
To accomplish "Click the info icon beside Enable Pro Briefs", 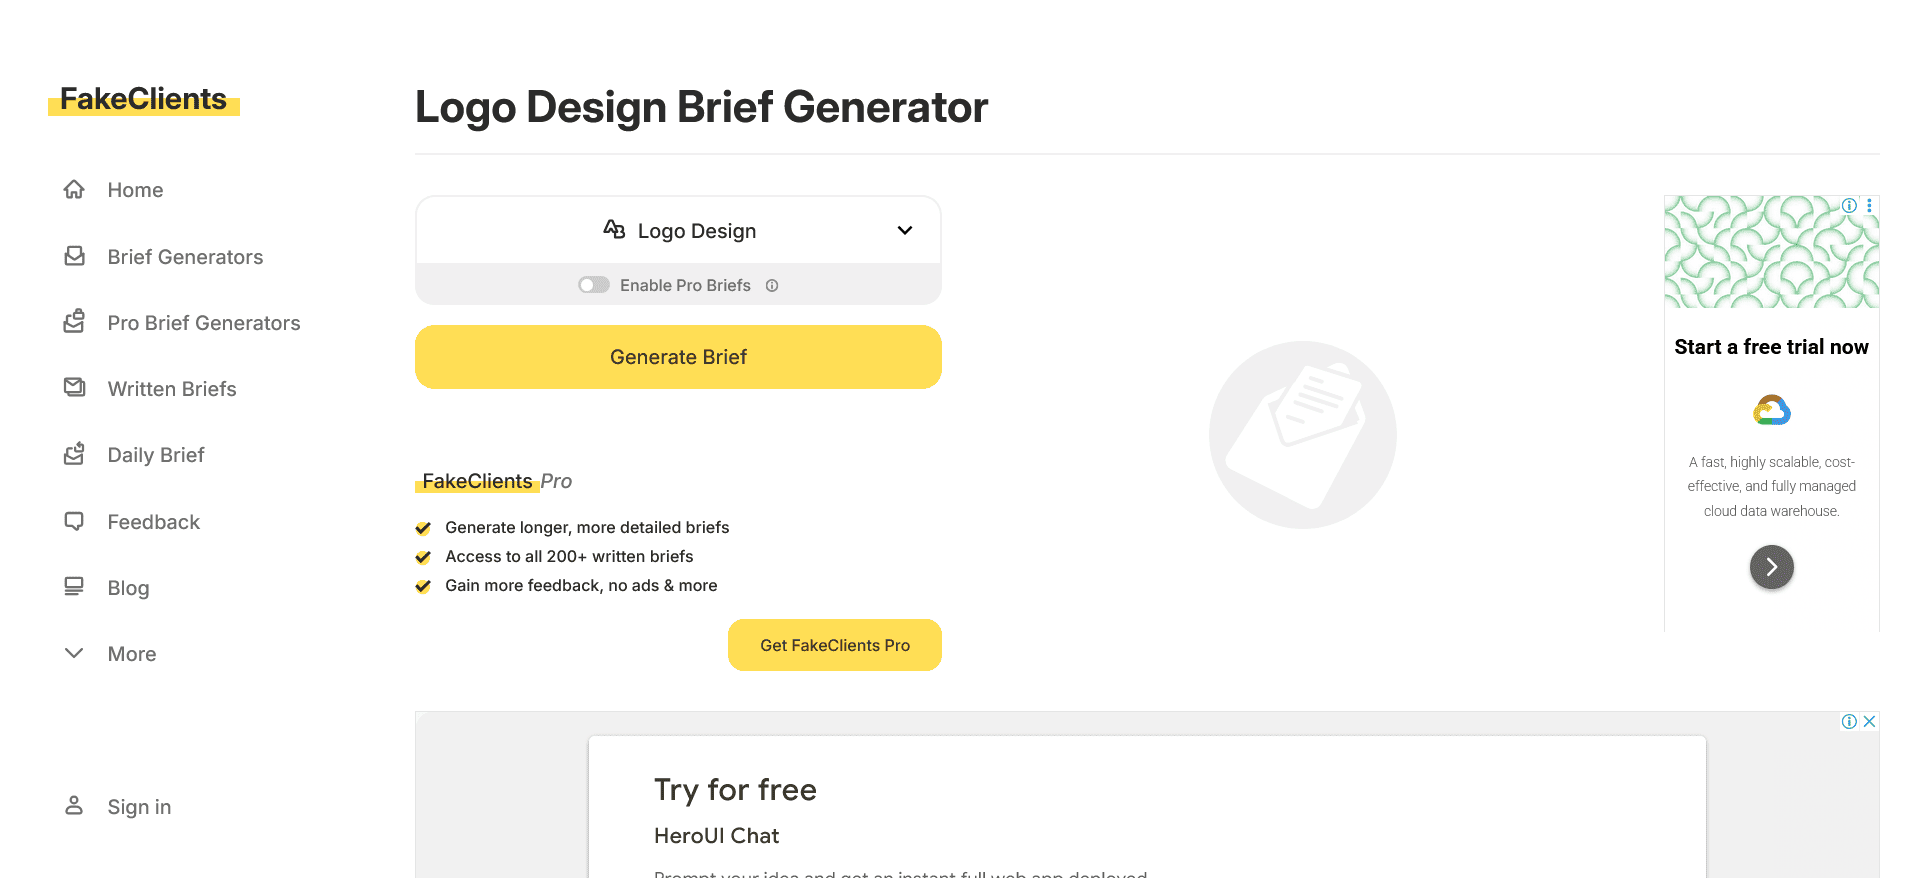I will (771, 285).
